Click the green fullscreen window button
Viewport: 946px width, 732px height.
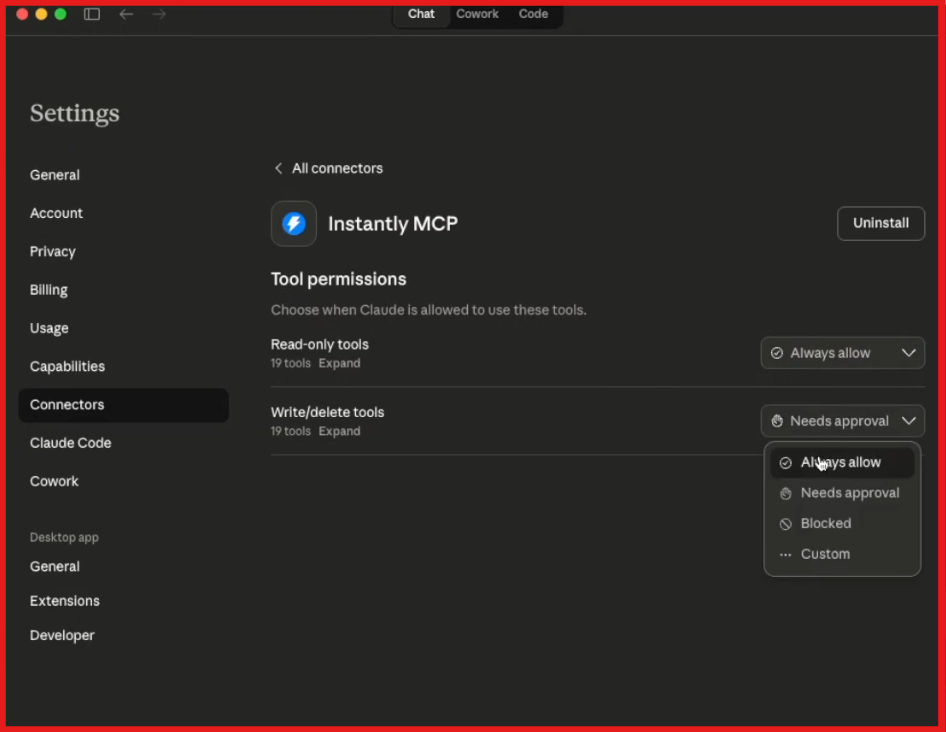60,14
